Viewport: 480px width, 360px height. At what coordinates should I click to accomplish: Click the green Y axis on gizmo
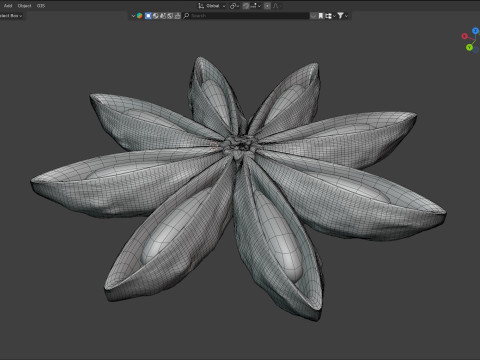(x=469, y=48)
